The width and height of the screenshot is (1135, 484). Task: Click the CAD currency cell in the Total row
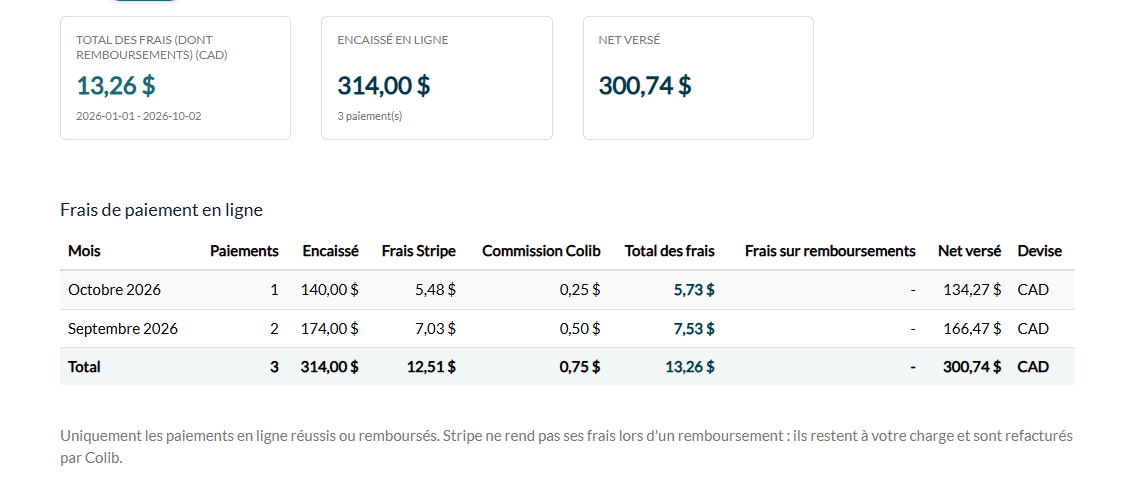pyautogui.click(x=1033, y=367)
